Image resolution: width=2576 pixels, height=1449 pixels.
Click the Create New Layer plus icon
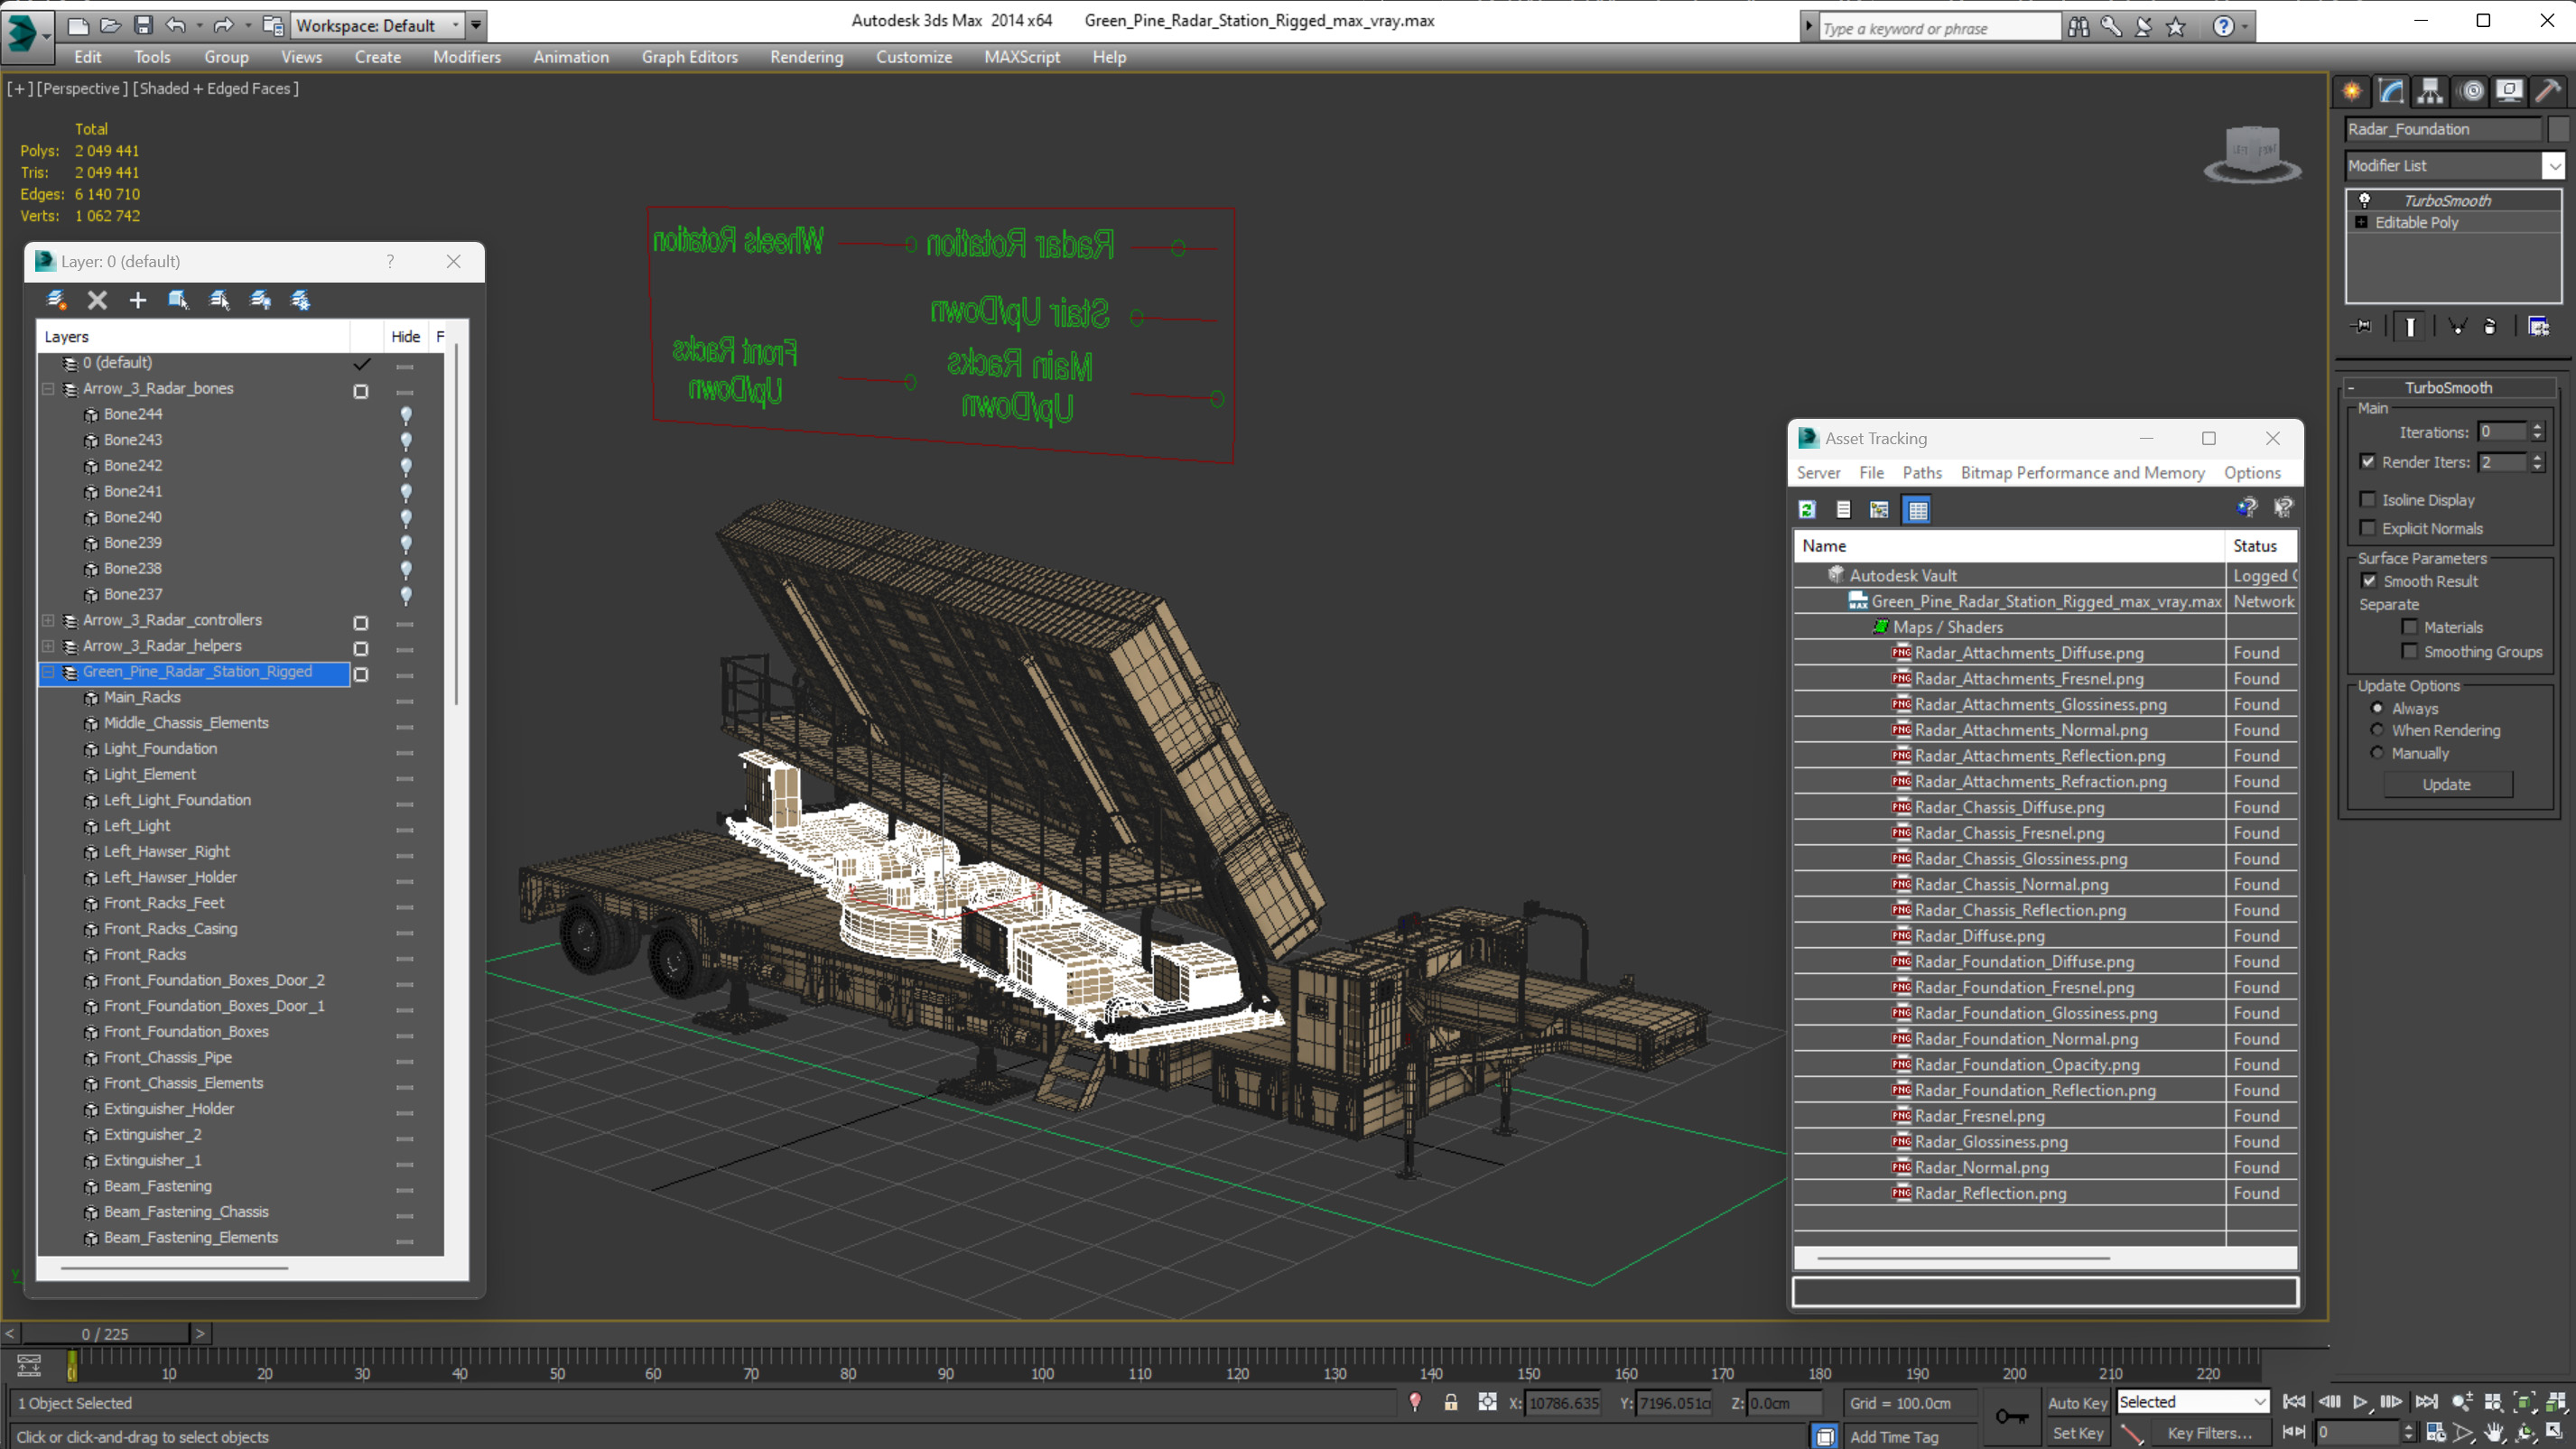tap(138, 300)
